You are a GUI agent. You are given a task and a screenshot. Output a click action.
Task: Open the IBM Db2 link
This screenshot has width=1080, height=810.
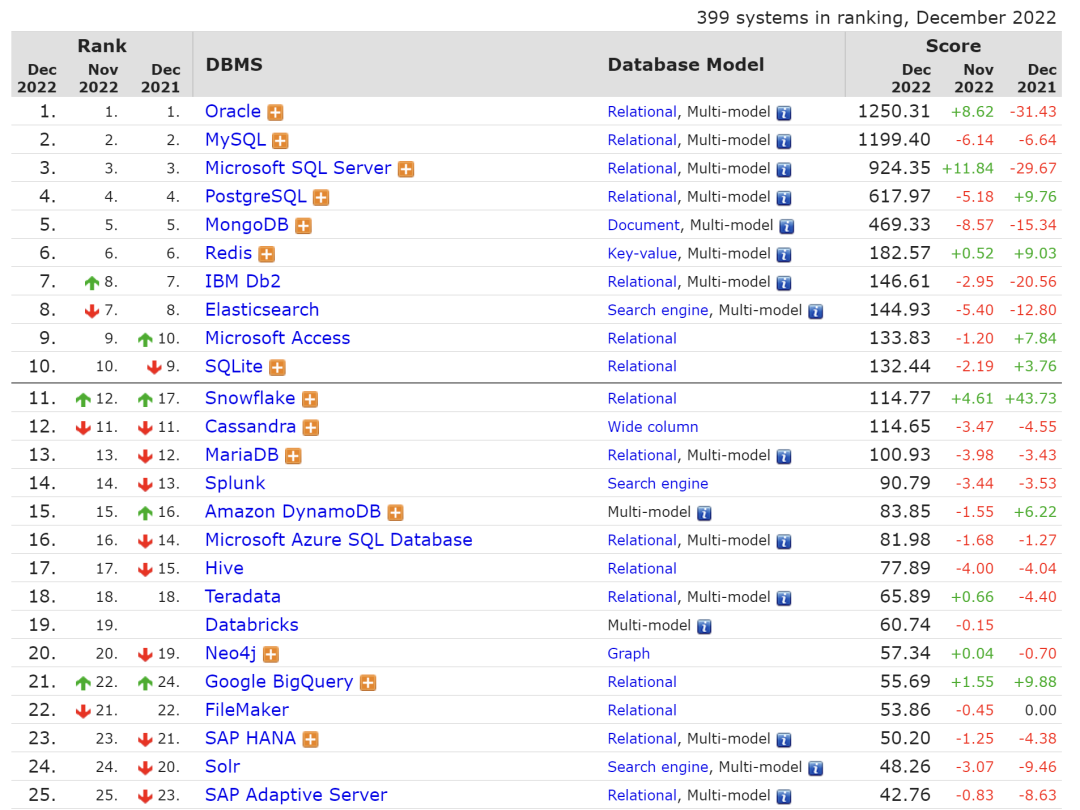[242, 281]
